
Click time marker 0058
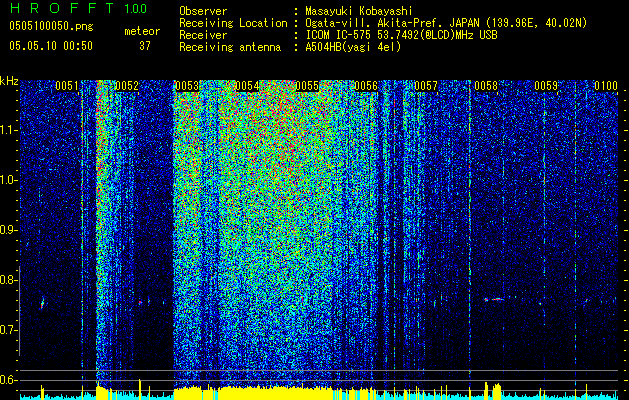pyautogui.click(x=486, y=86)
